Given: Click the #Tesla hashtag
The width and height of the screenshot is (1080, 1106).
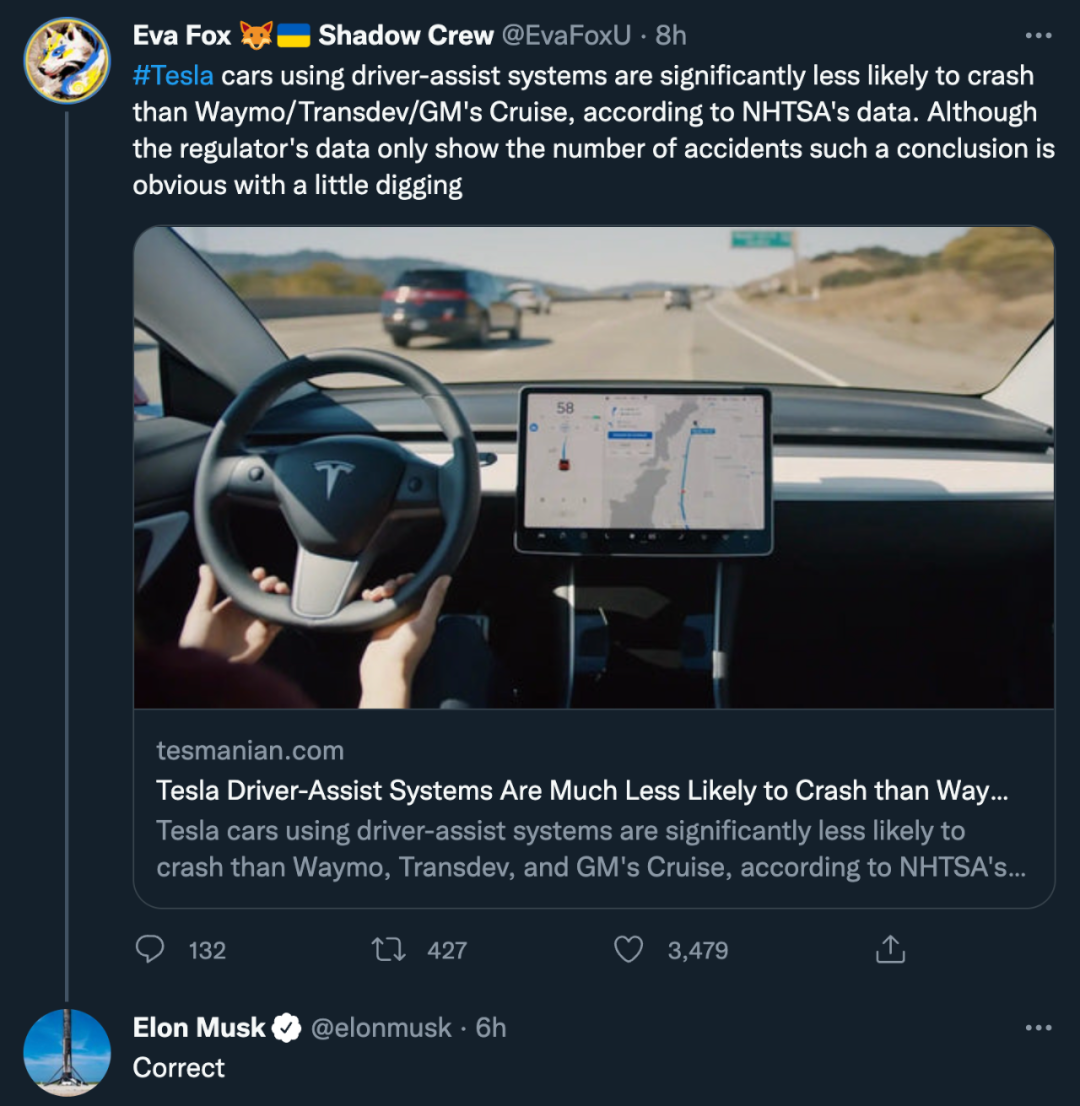Looking at the screenshot, I should coord(173,75).
